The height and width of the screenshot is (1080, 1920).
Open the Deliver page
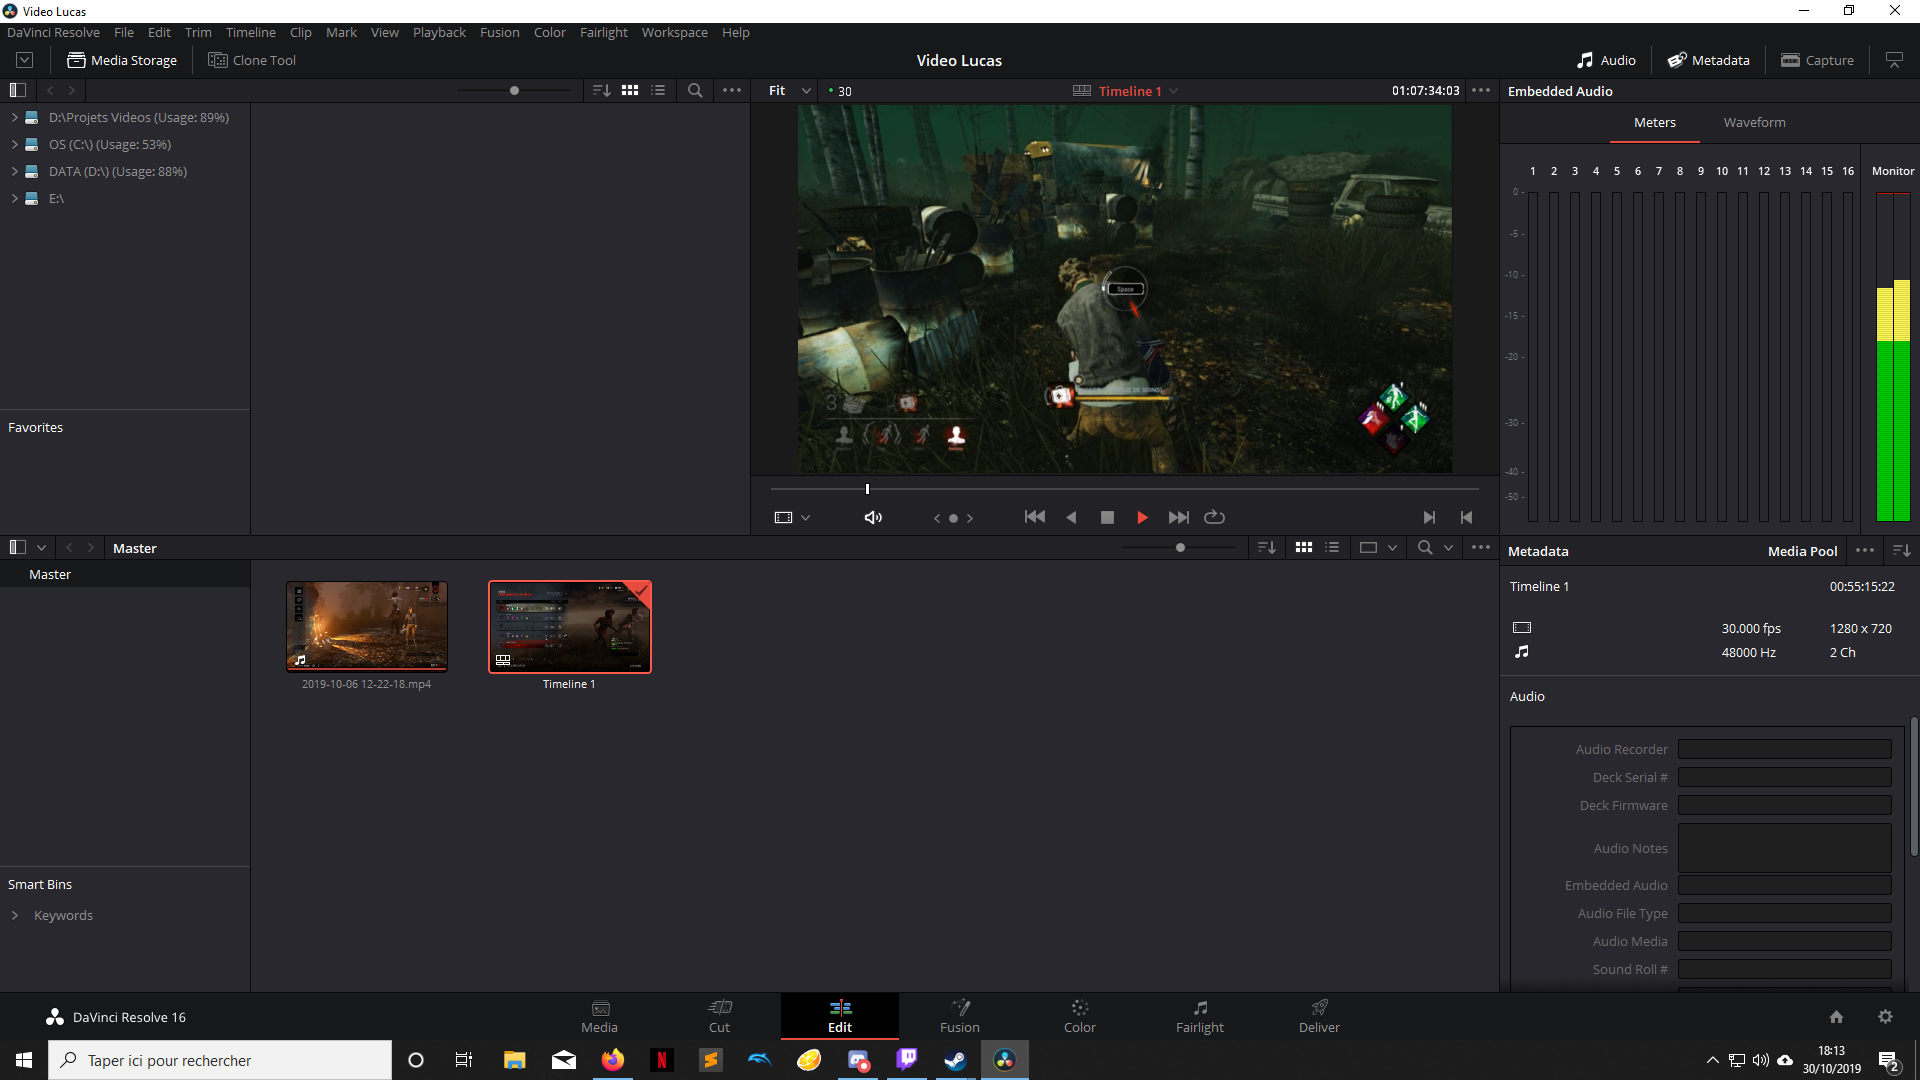(1319, 1015)
